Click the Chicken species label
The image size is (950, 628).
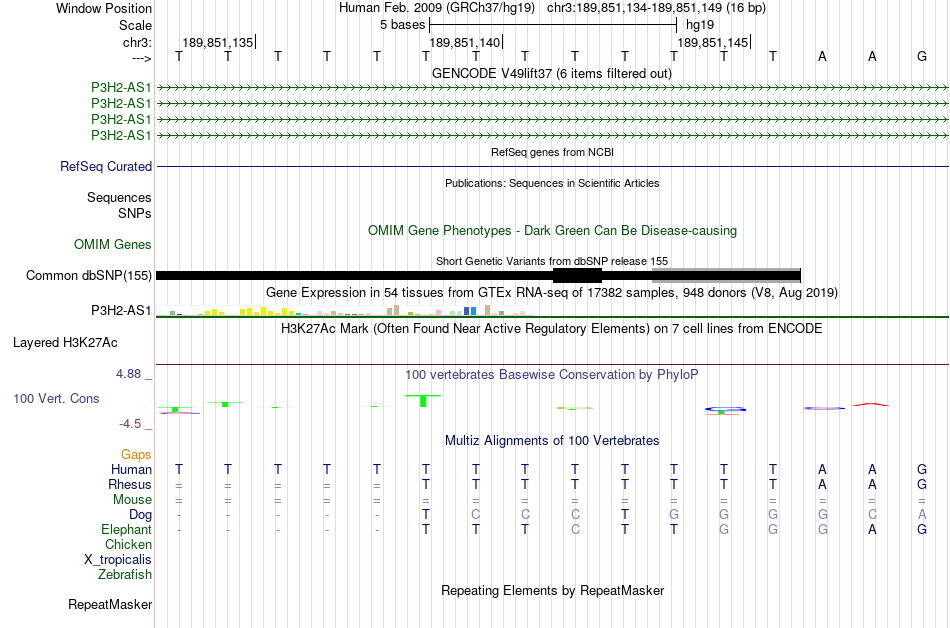[x=128, y=544]
